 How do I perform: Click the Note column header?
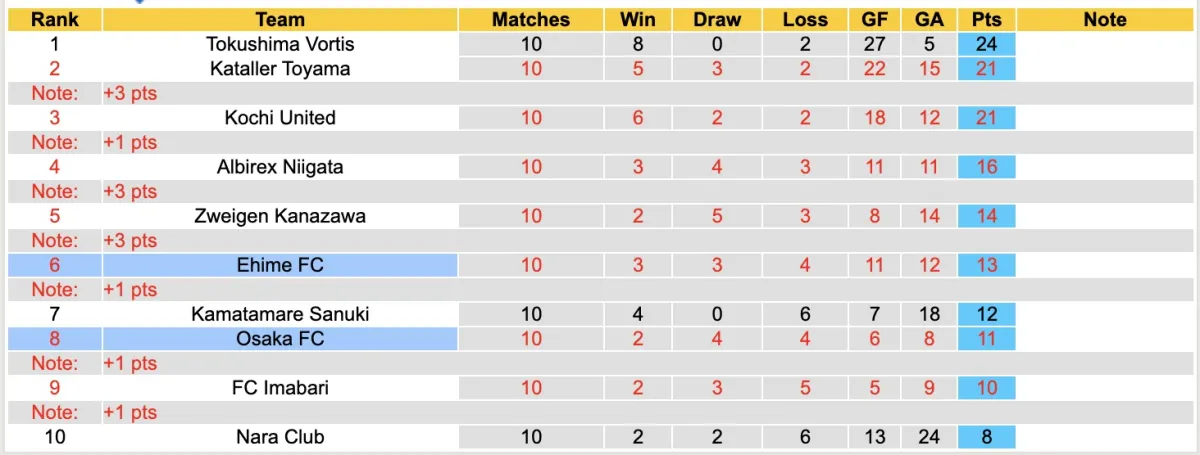[1104, 19]
